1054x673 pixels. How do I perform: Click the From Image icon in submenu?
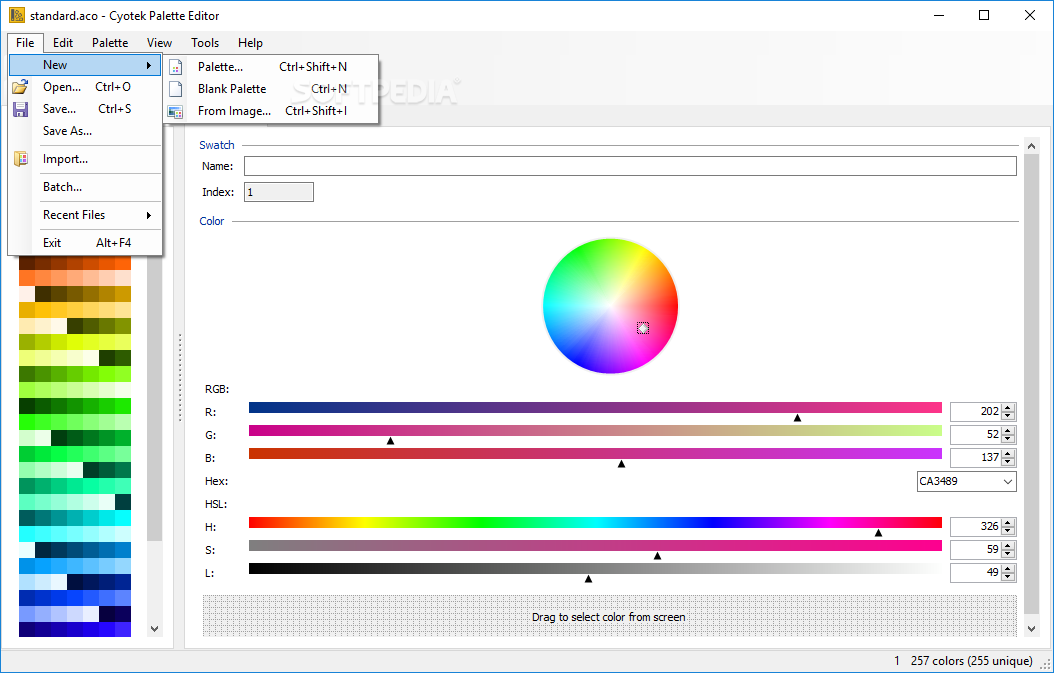[175, 112]
